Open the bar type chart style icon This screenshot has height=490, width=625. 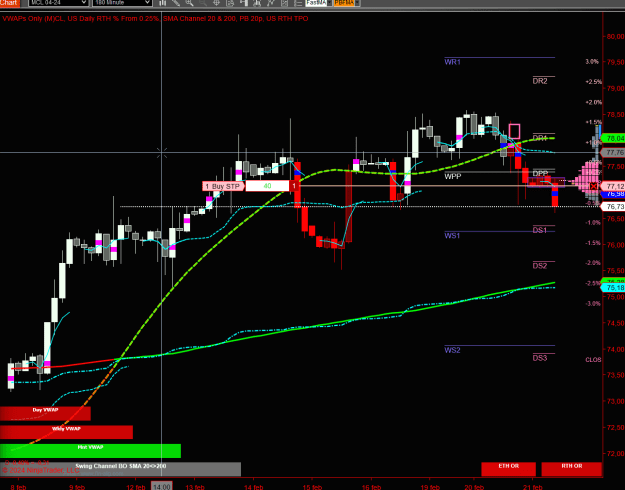tap(163, 3)
